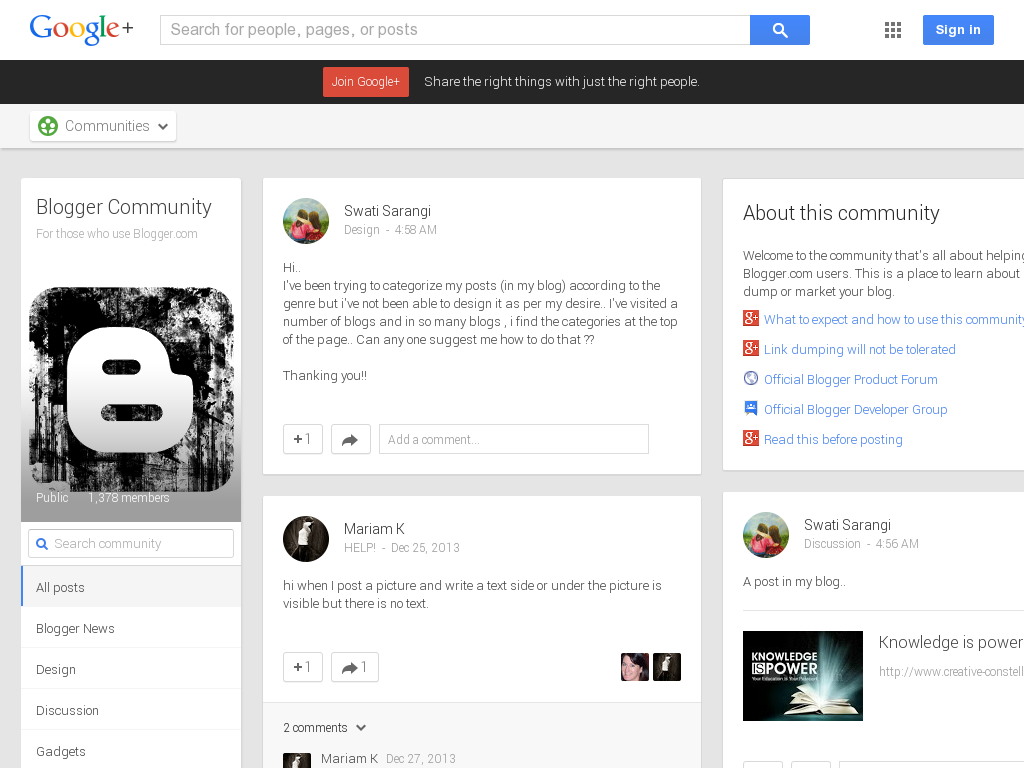
Task: +1 Swati Sarangi's Design post
Action: (302, 439)
